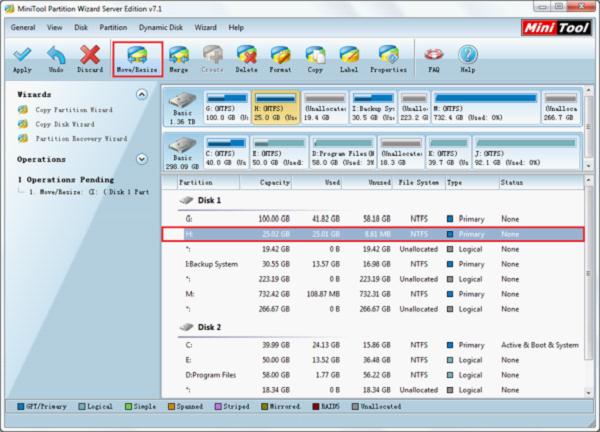Click the Copy partition icon
Image resolution: width=600 pixels, height=432 pixels.
pyautogui.click(x=315, y=55)
